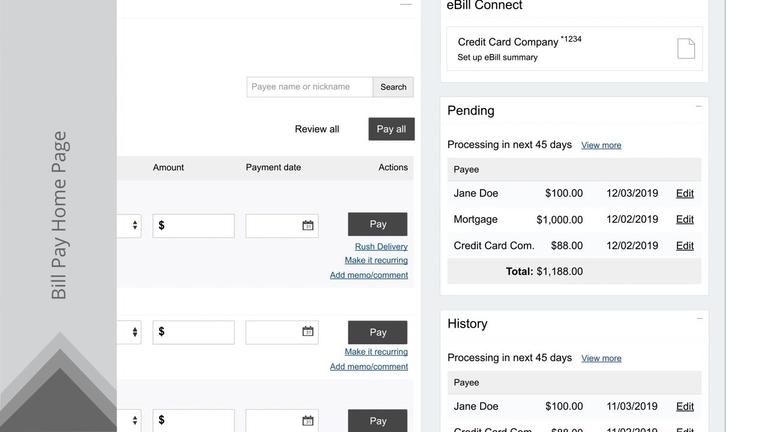Click Make it recurring in the second payment row

pyautogui.click(x=376, y=352)
